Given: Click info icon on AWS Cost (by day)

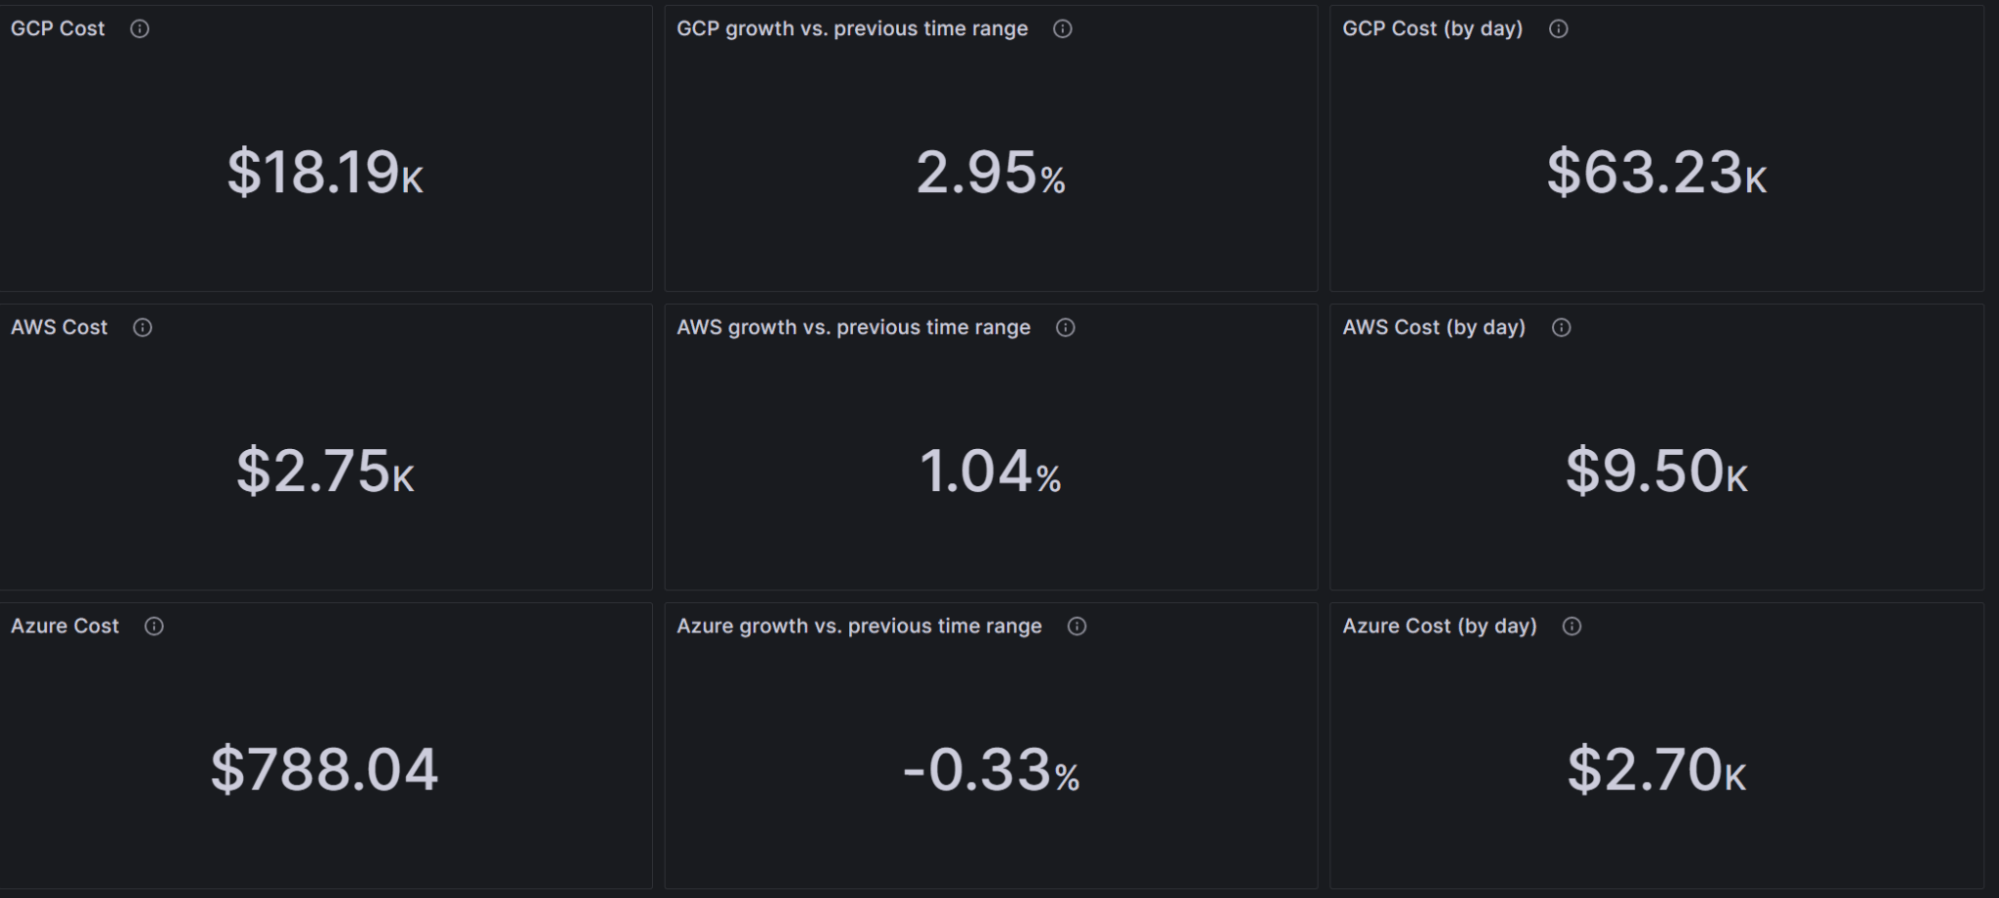Looking at the screenshot, I should pos(1562,327).
